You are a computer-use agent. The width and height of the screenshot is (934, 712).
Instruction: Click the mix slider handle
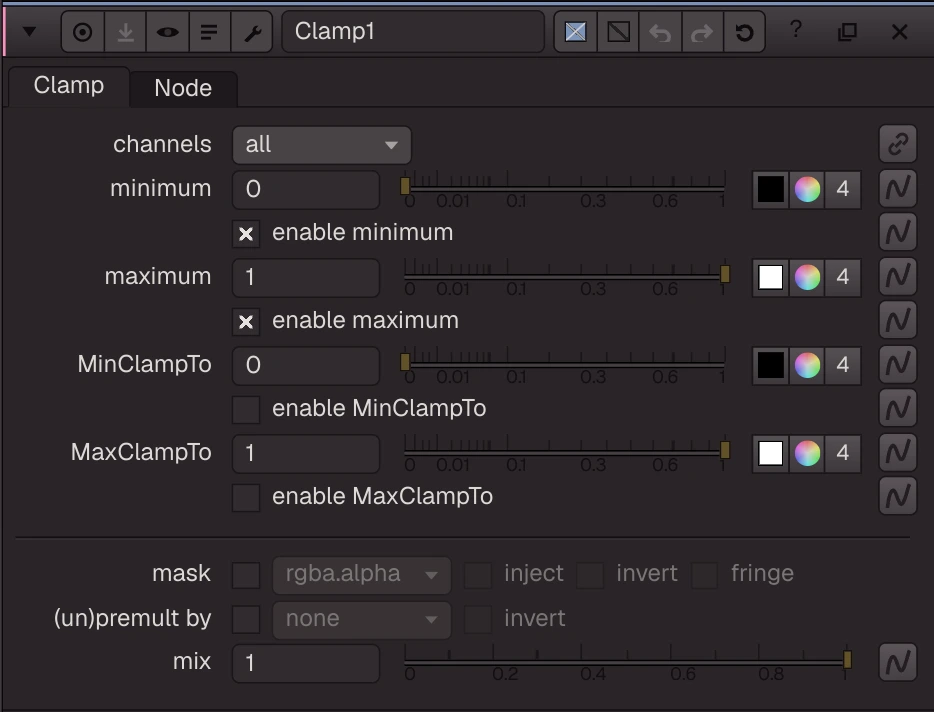(x=847, y=660)
